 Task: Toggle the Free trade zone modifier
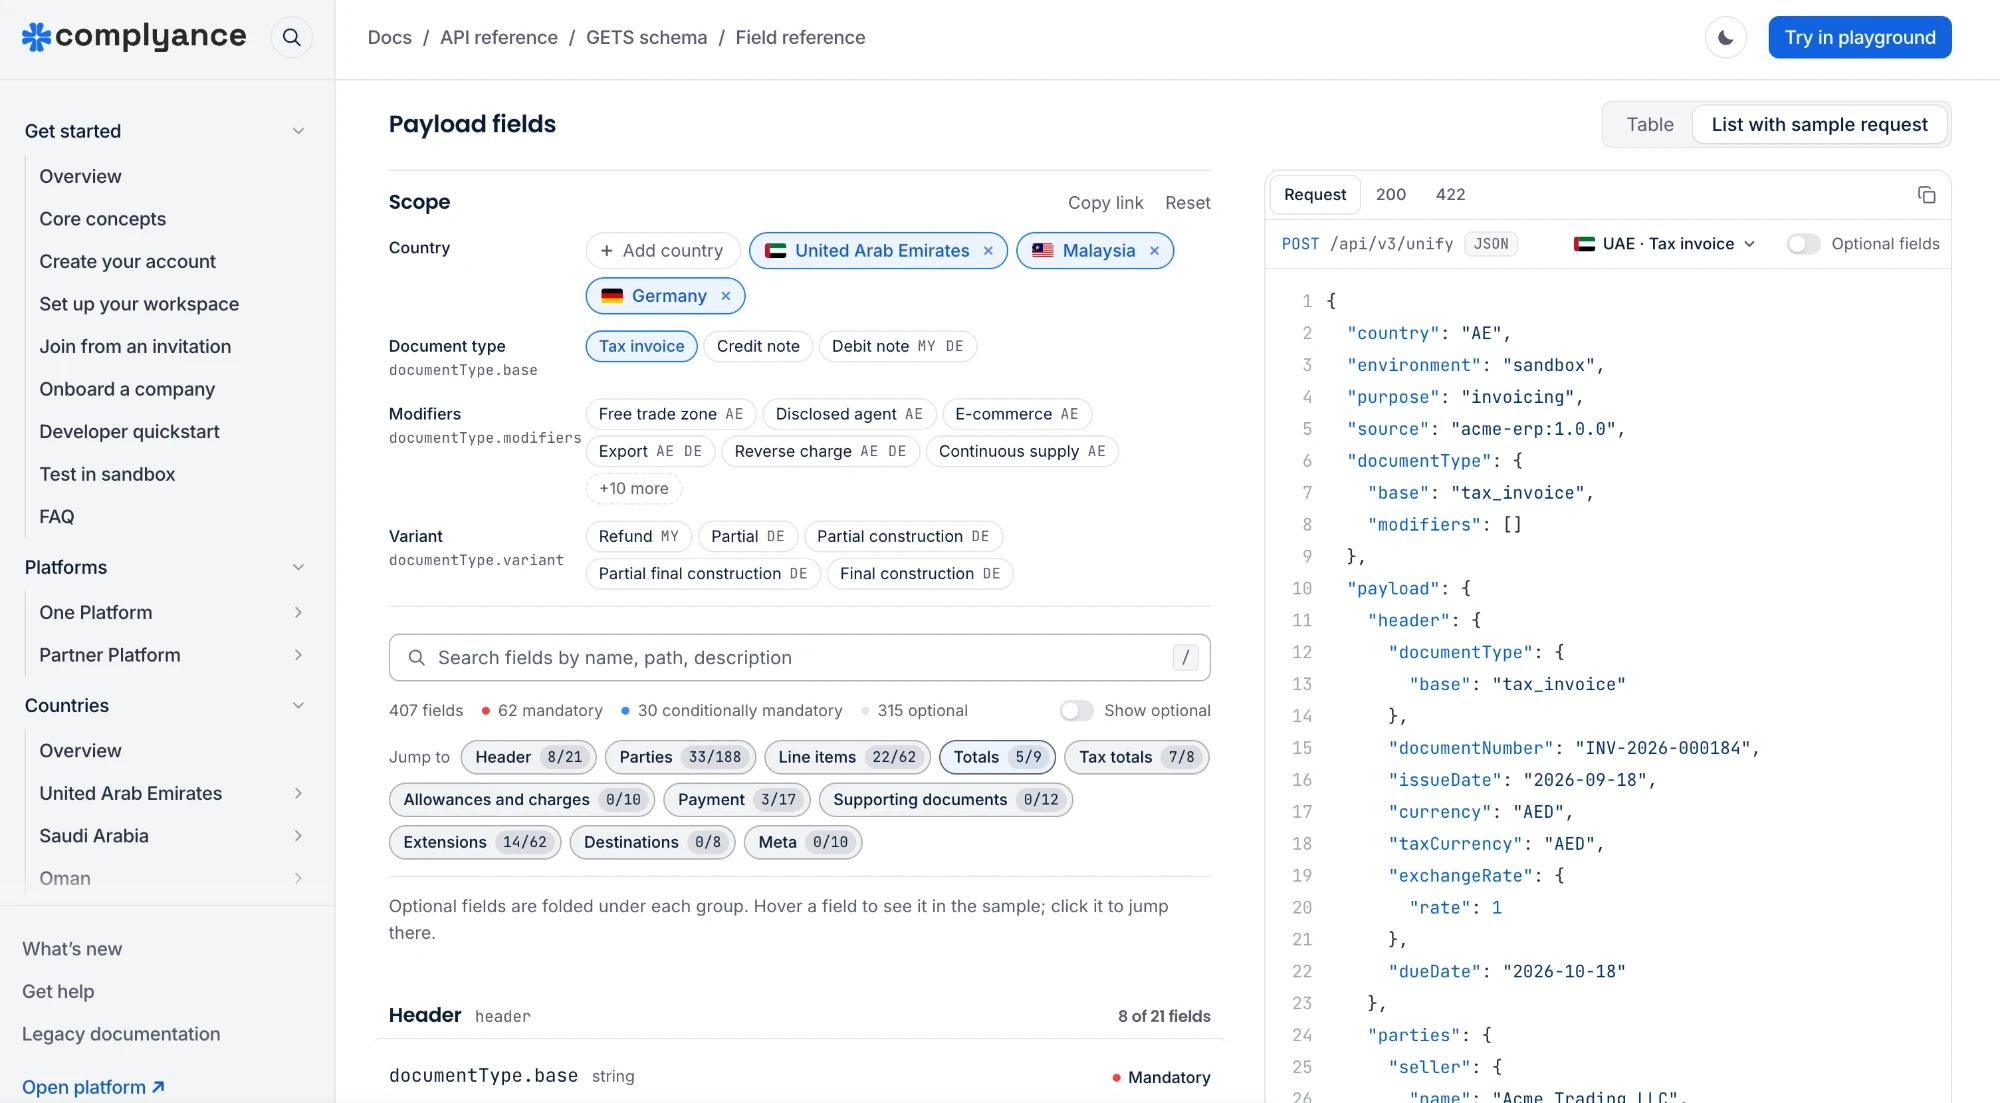click(x=670, y=414)
